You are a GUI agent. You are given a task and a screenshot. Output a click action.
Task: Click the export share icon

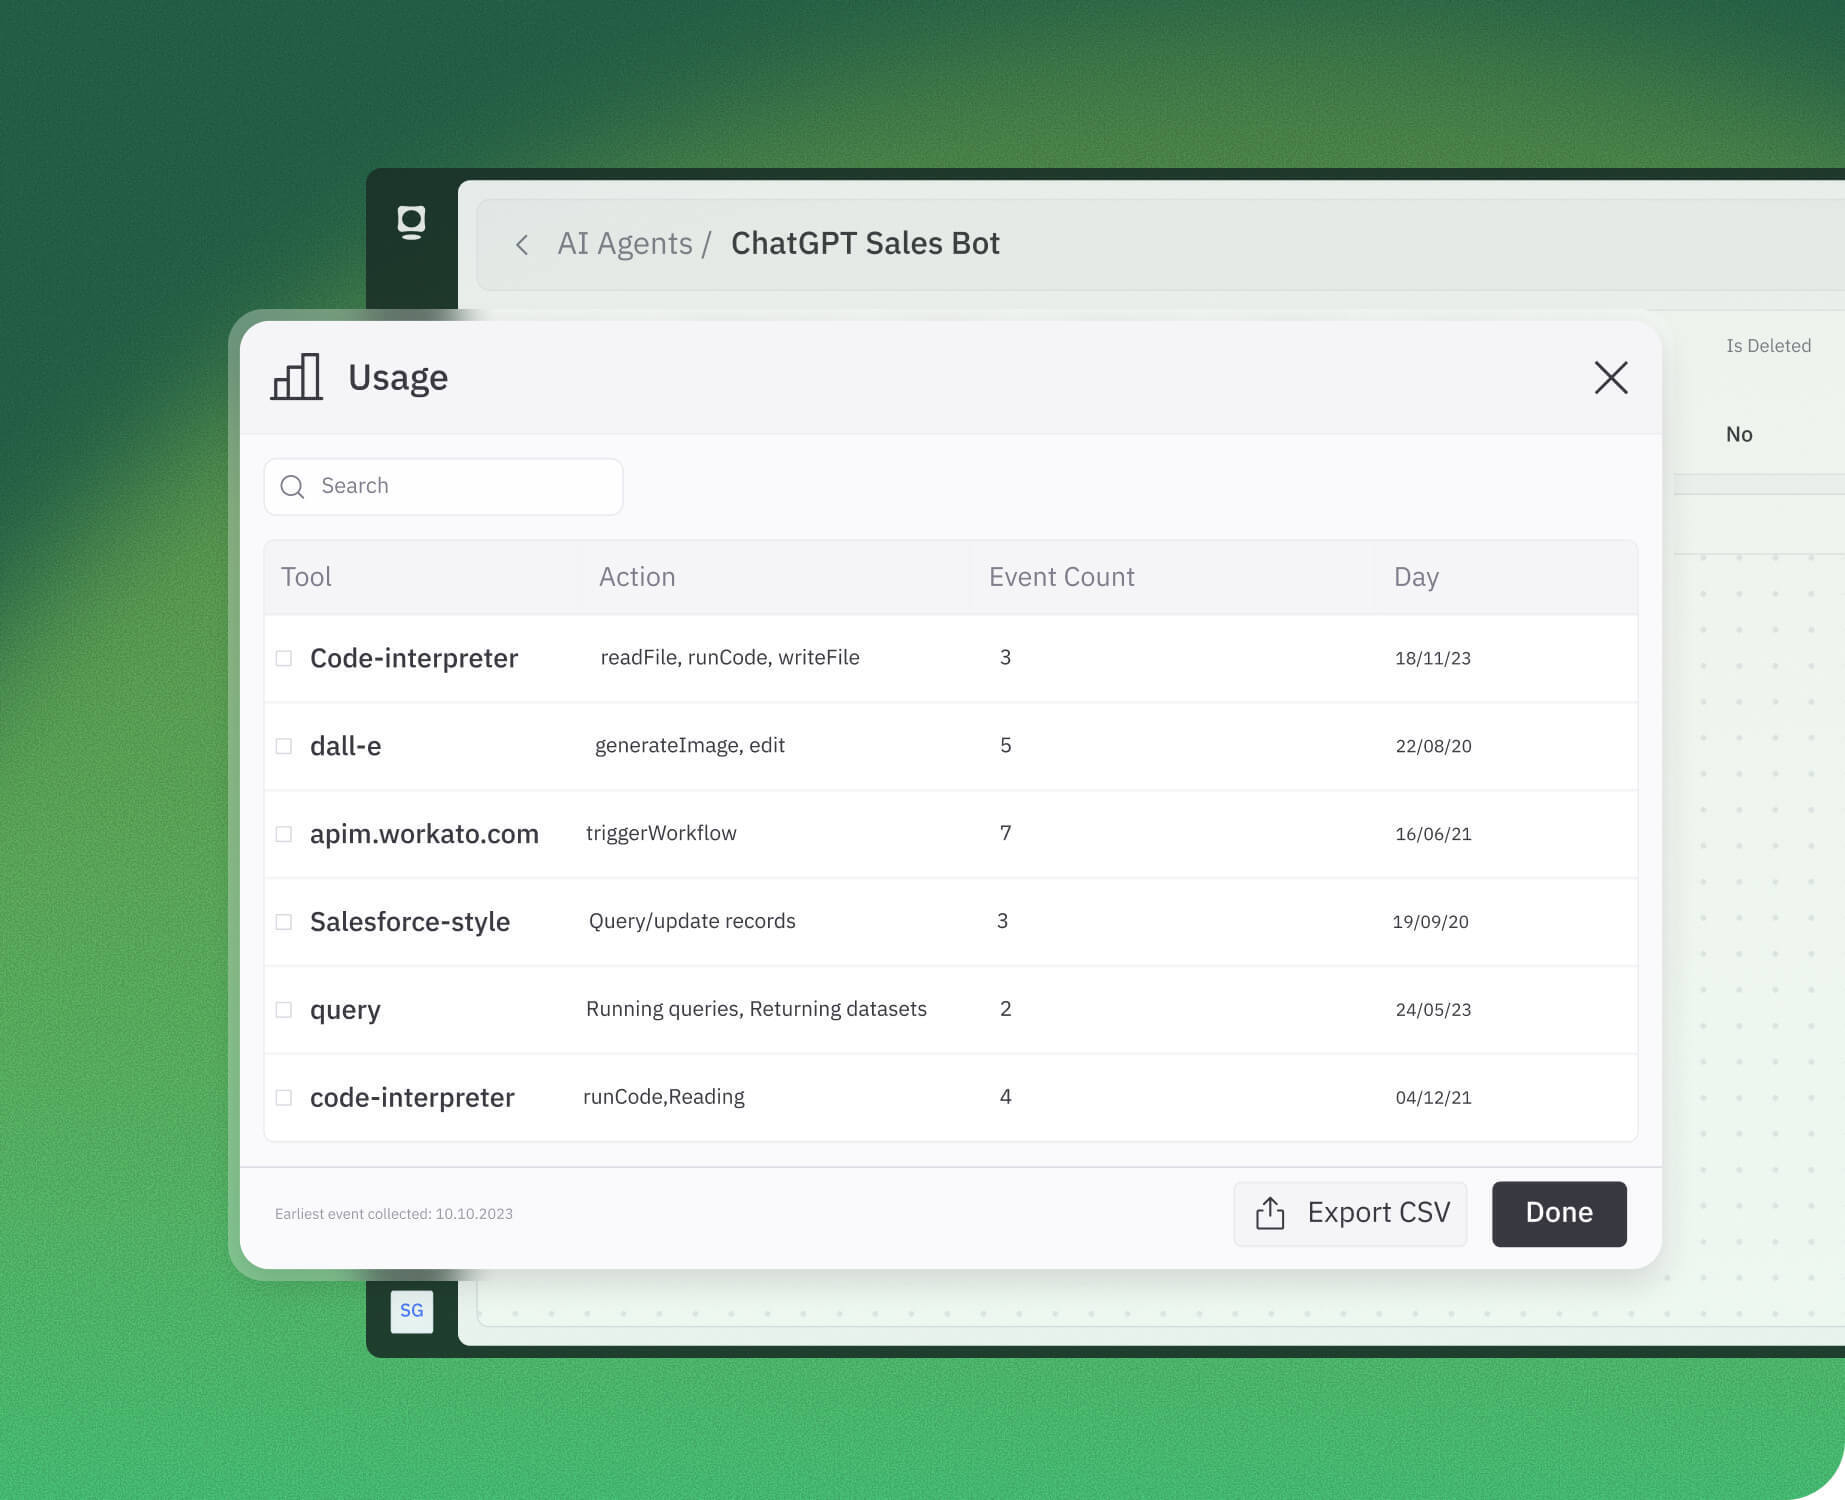tap(1270, 1213)
